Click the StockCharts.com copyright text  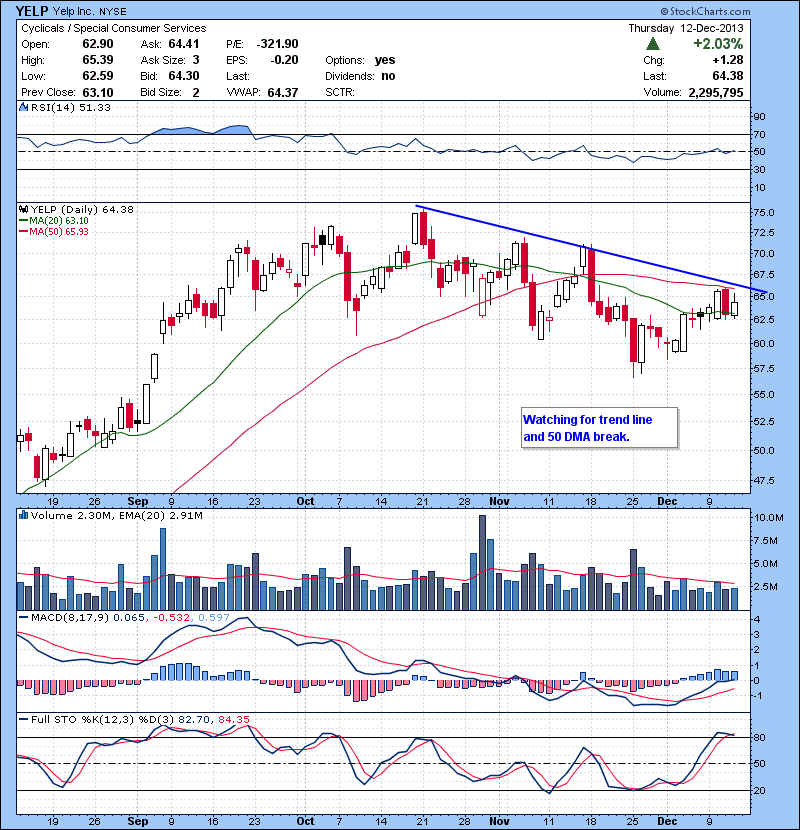(705, 11)
